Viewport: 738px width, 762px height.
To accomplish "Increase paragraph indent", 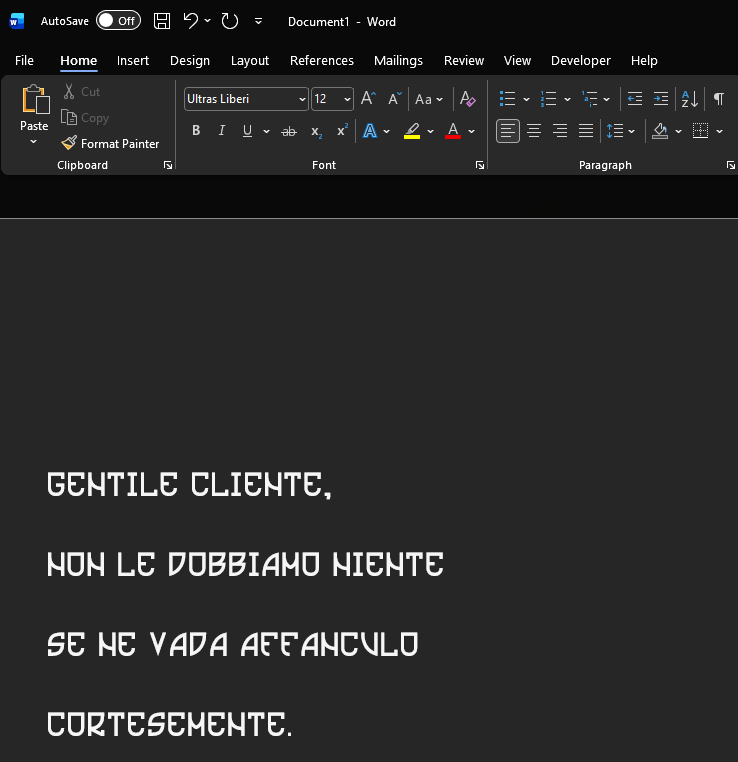I will click(x=661, y=99).
